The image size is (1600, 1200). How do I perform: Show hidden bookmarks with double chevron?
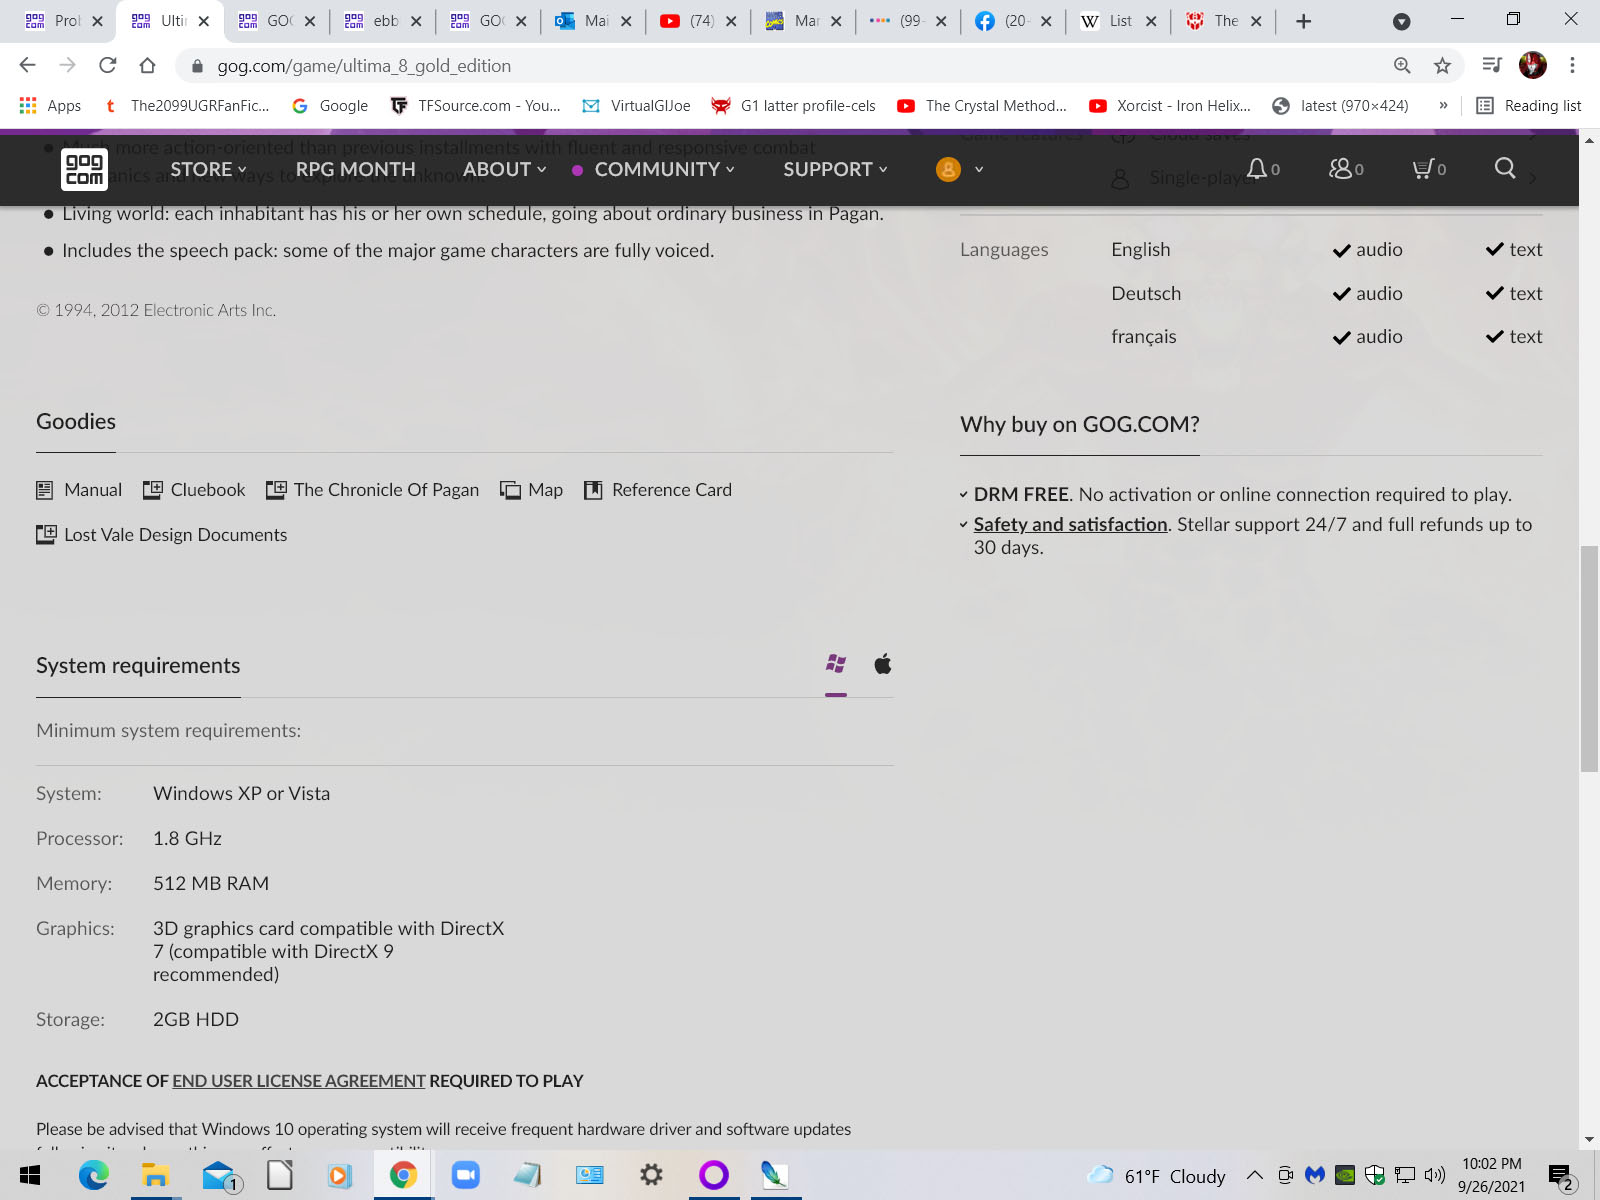pos(1443,105)
